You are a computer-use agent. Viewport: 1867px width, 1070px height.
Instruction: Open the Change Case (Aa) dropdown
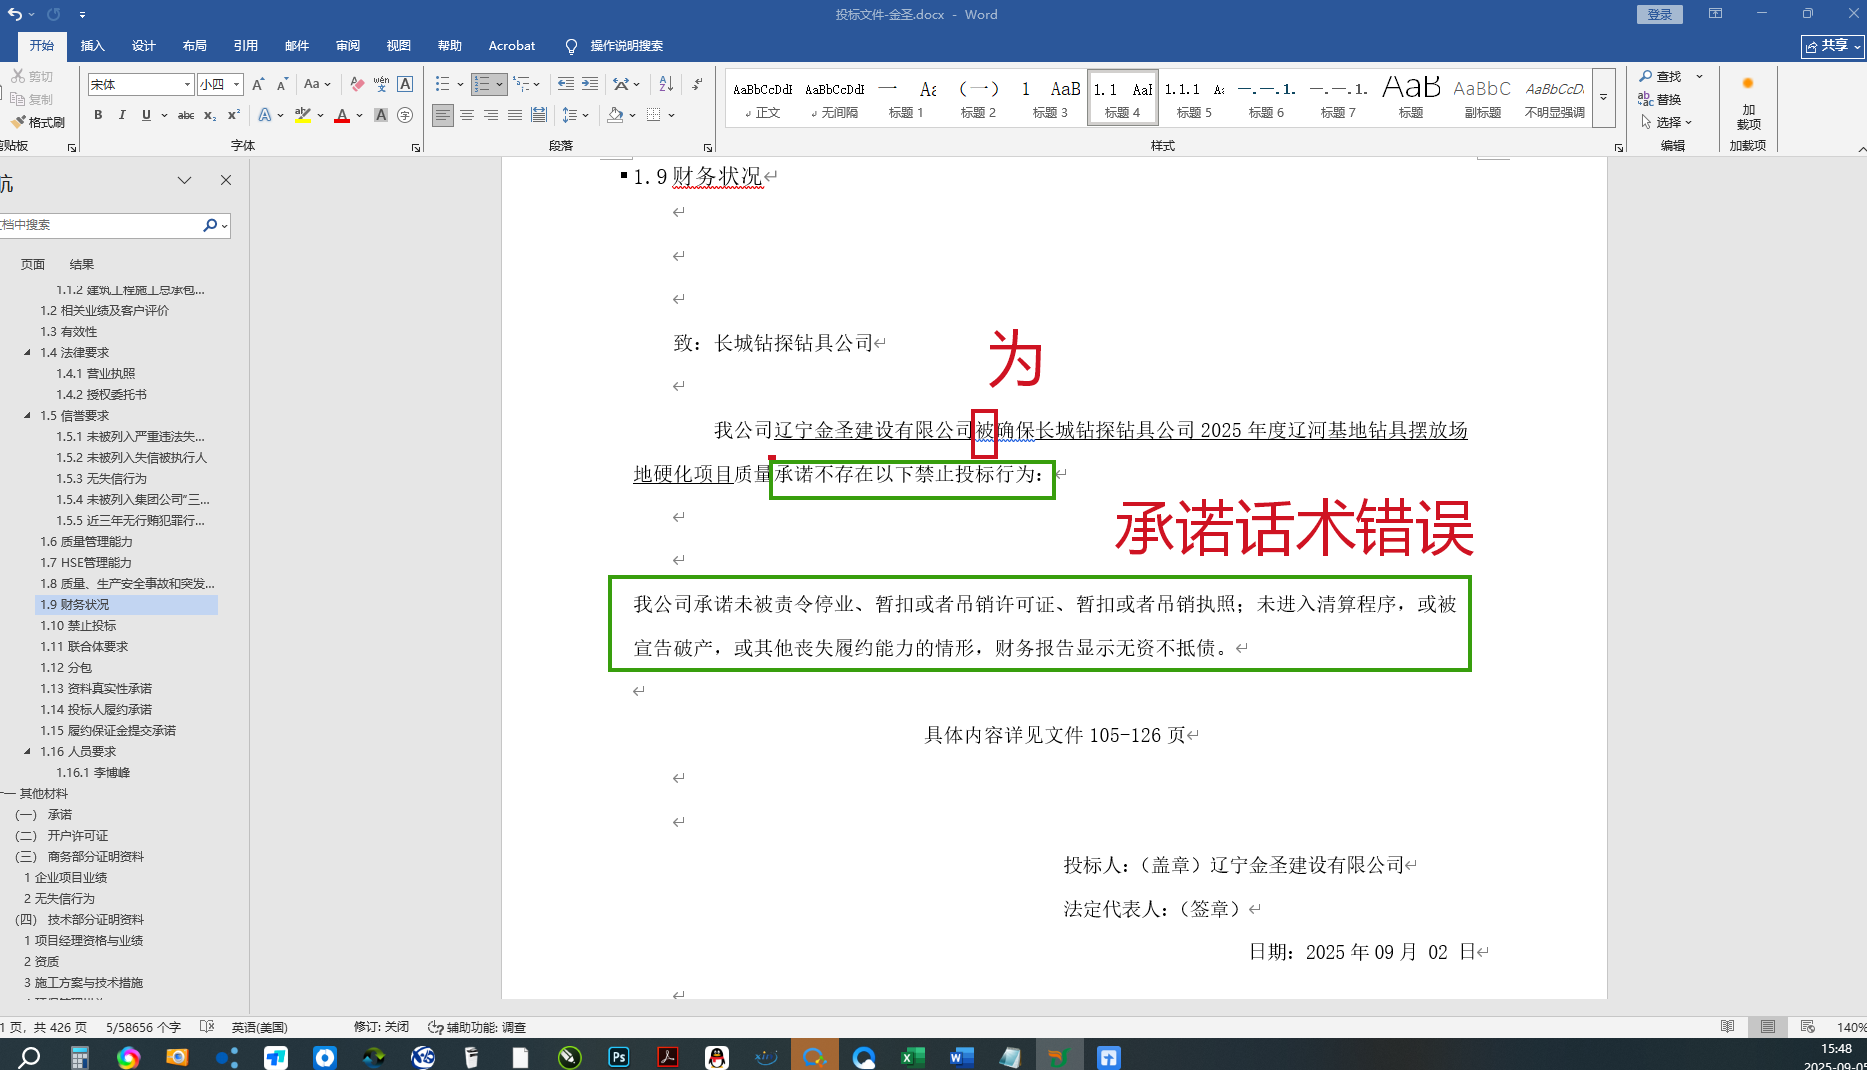(x=317, y=84)
